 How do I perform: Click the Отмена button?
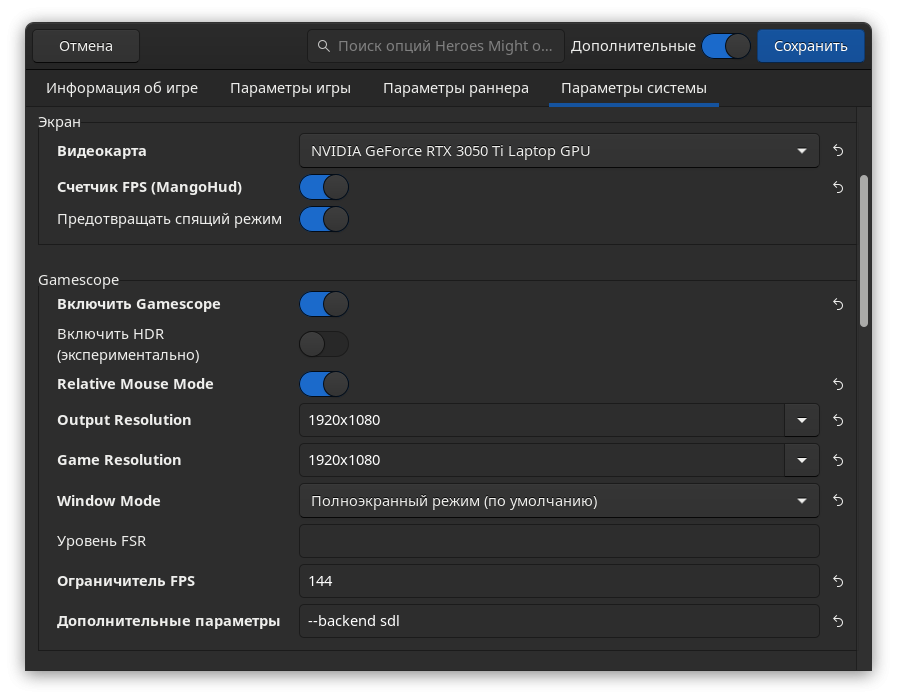click(86, 46)
